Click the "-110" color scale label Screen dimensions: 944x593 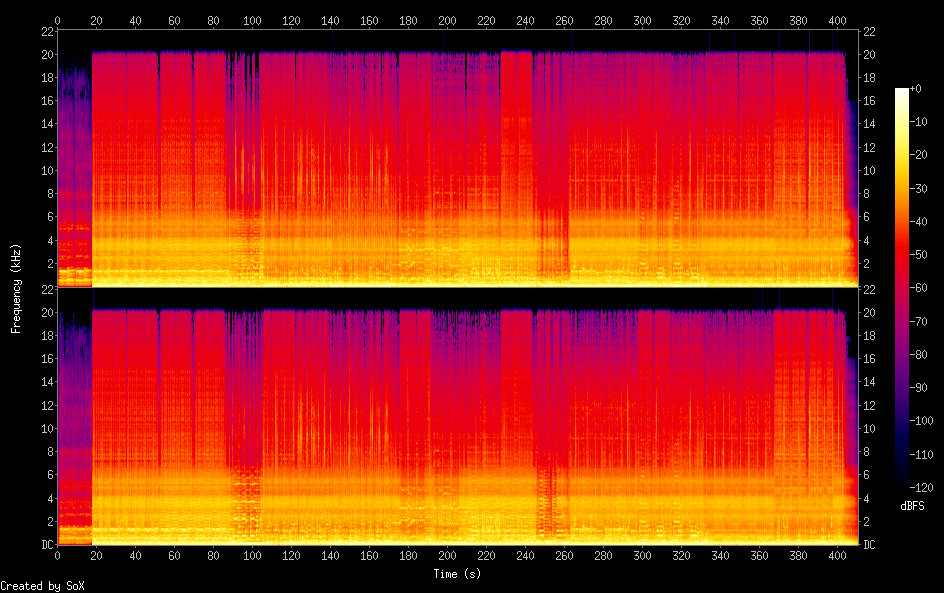(922, 455)
